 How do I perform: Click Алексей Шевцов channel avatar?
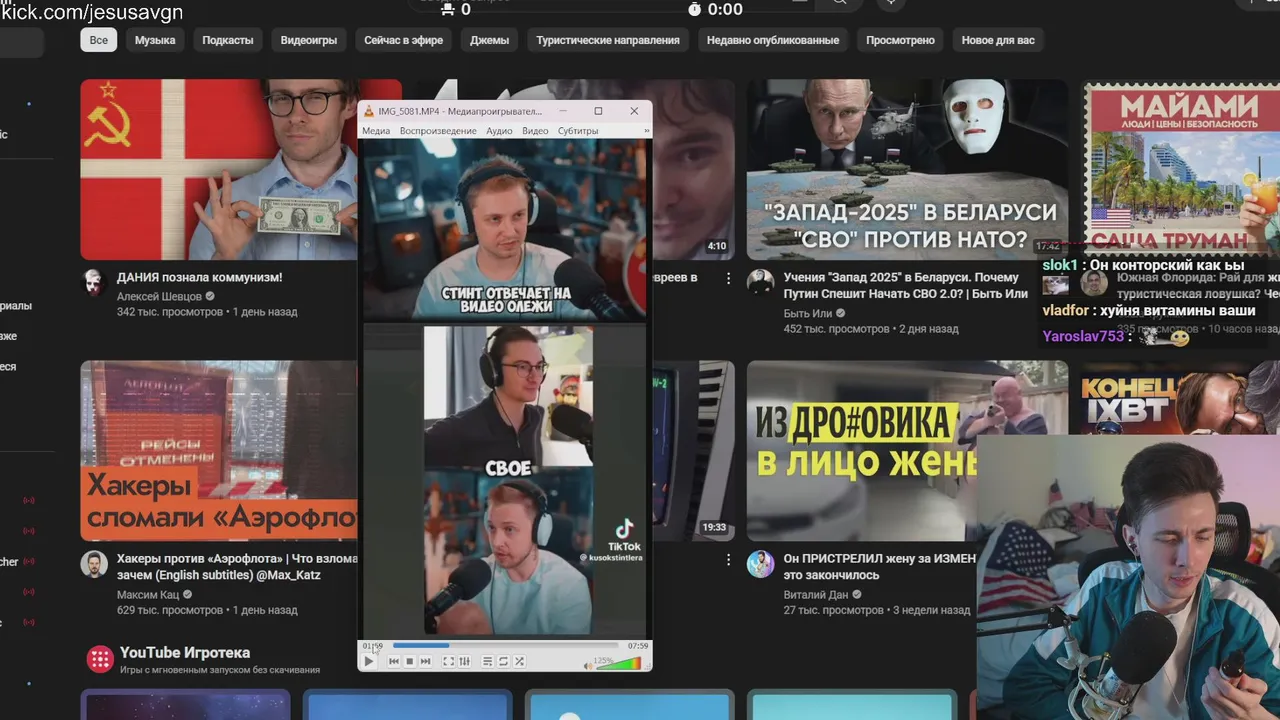tap(94, 282)
